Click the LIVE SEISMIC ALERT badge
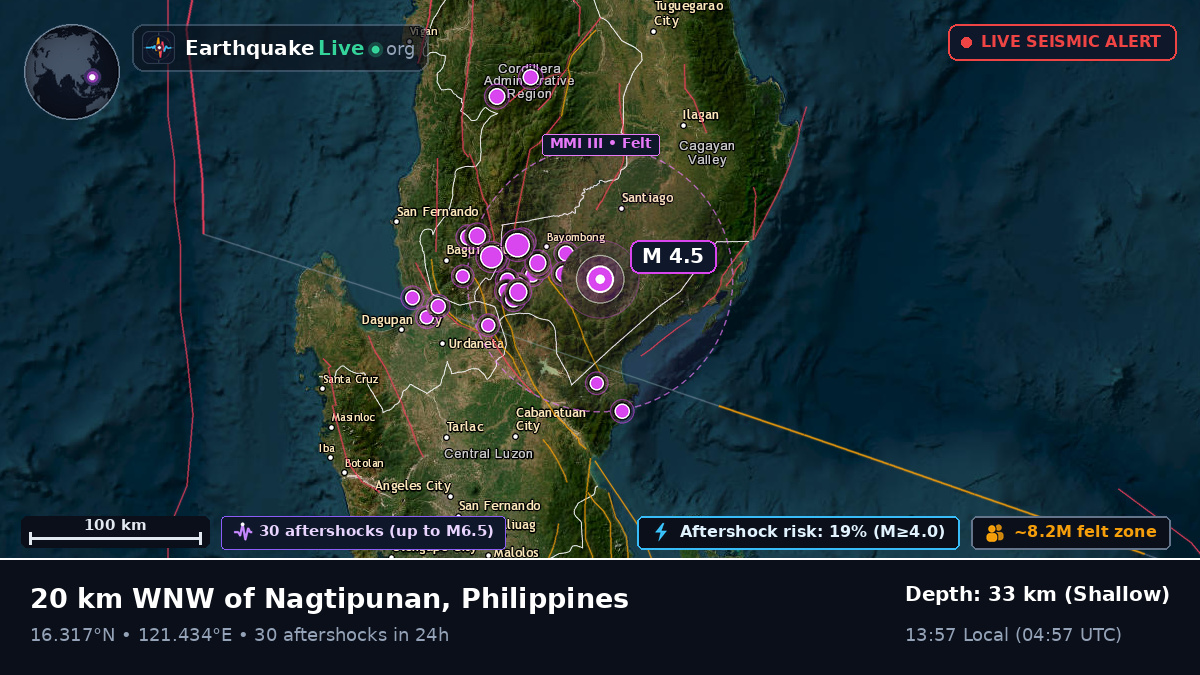The image size is (1200, 675). (1062, 42)
